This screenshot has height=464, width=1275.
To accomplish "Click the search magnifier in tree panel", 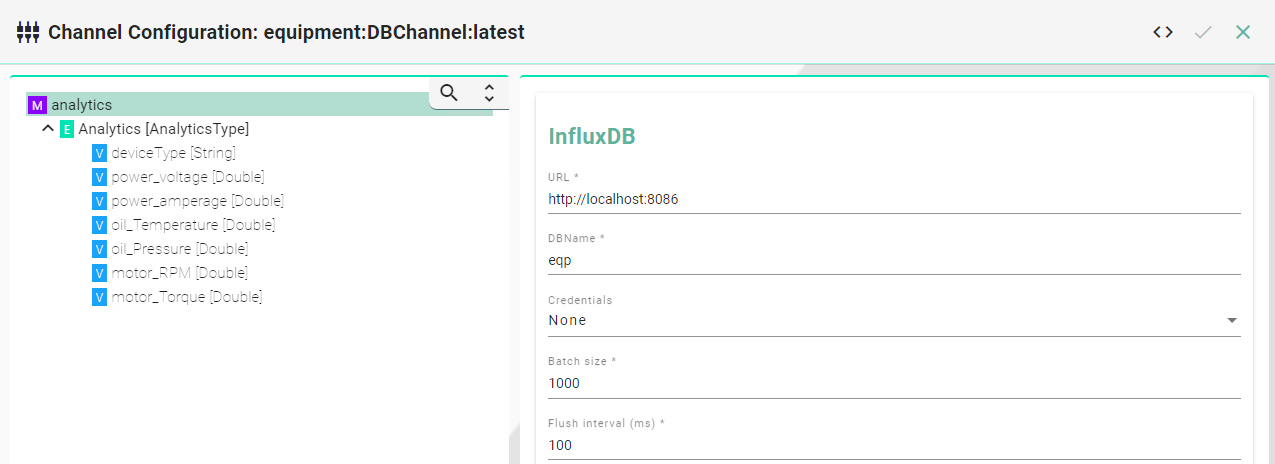I will (449, 93).
